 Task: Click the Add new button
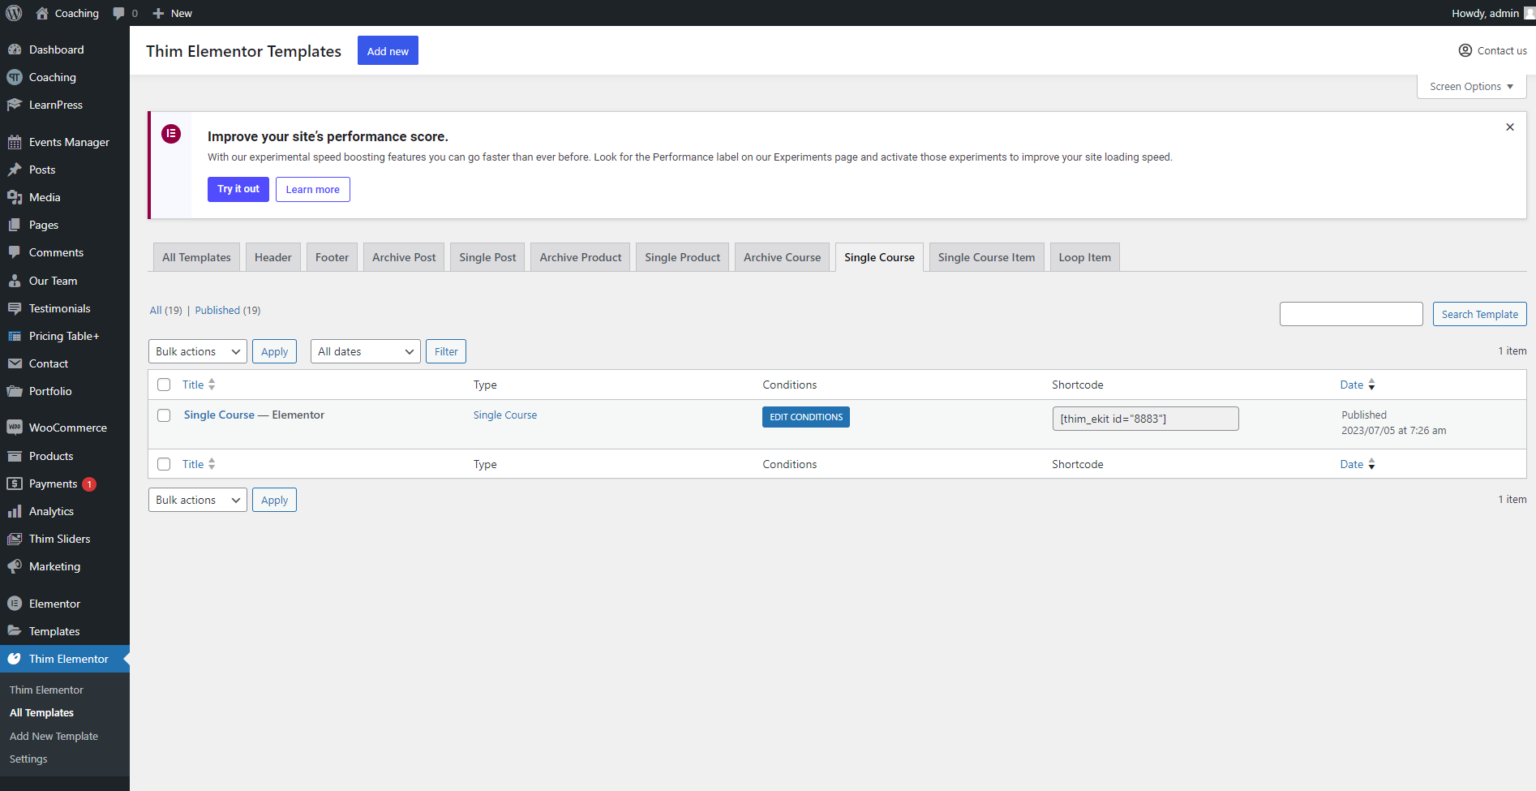click(x=388, y=51)
